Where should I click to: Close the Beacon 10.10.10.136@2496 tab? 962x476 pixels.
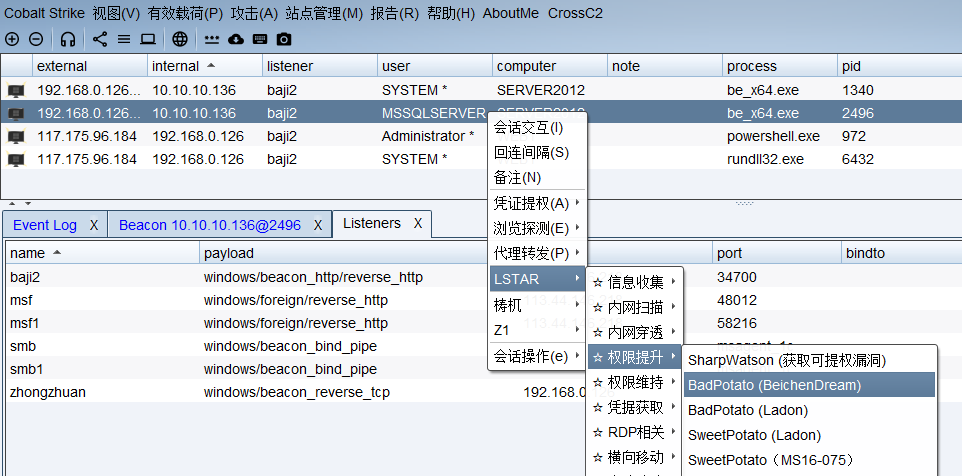[x=318, y=225]
